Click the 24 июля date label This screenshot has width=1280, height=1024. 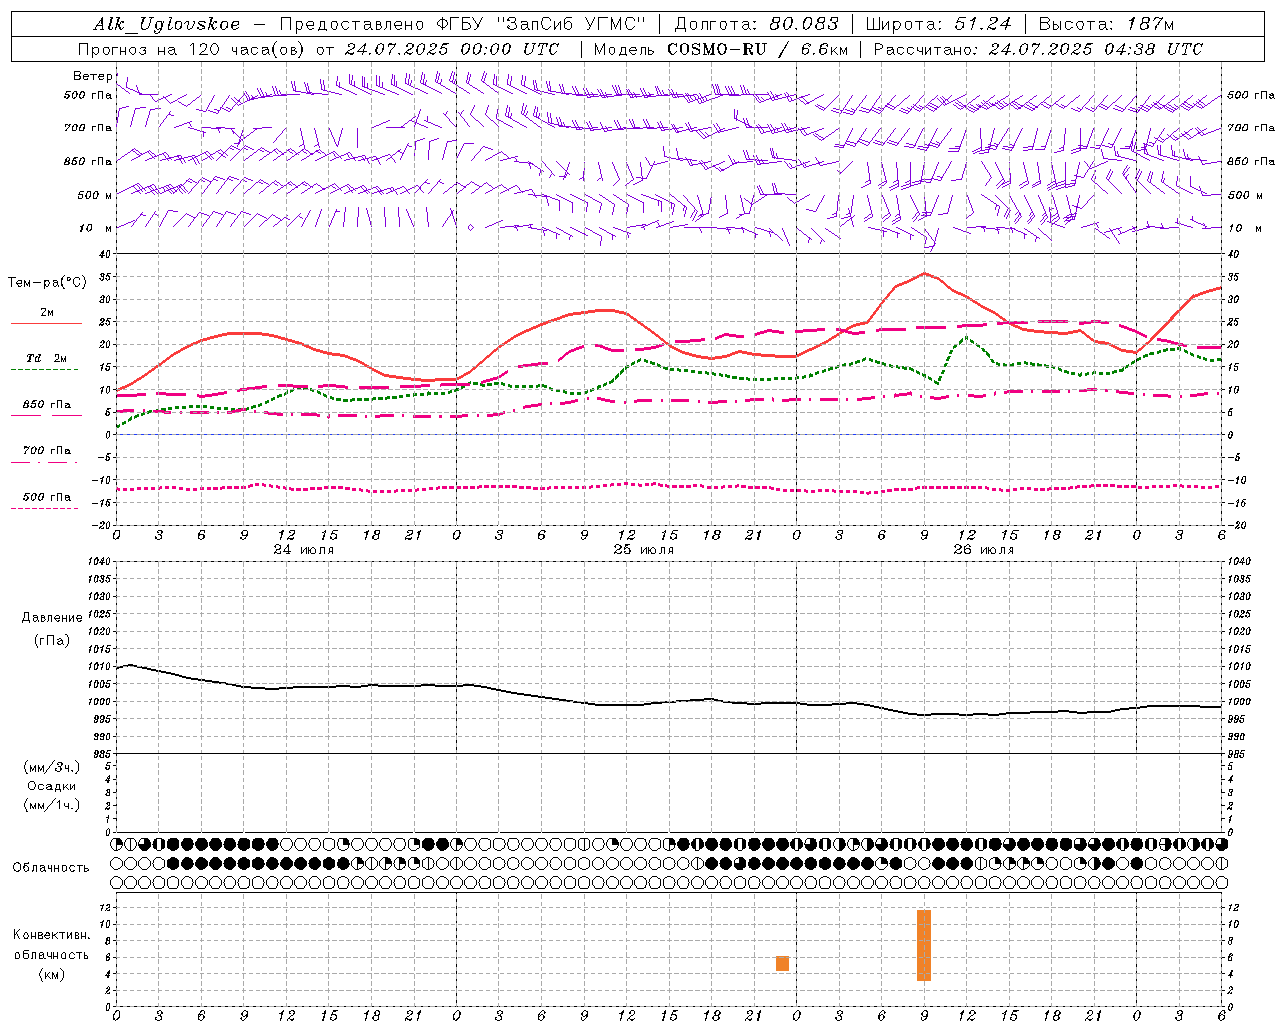click(x=303, y=550)
